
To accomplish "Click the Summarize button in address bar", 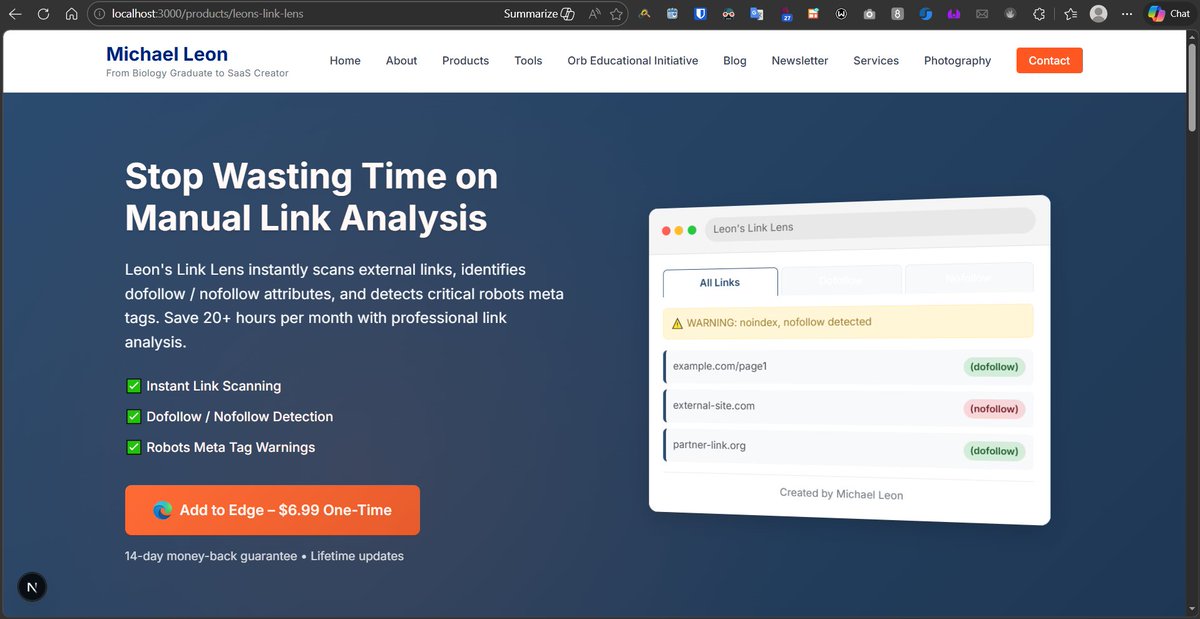I will tap(538, 14).
